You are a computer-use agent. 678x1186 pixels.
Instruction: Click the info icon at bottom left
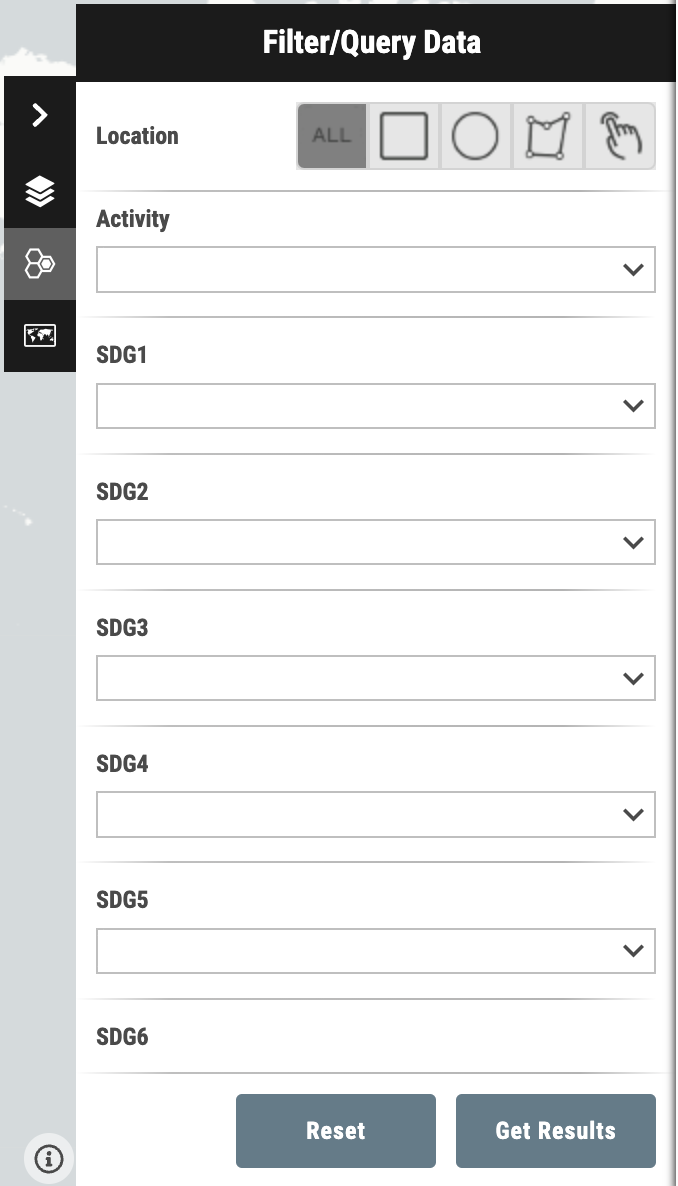[49, 1158]
